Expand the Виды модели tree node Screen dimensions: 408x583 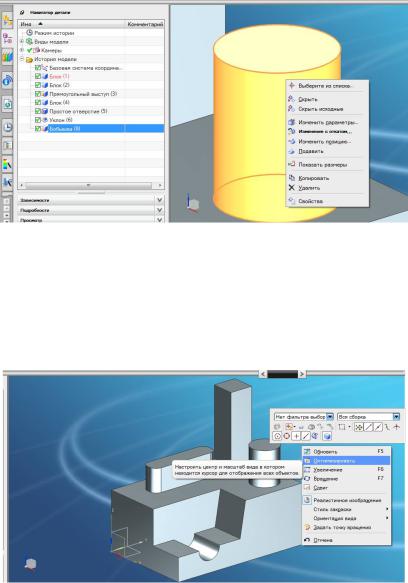[22, 41]
